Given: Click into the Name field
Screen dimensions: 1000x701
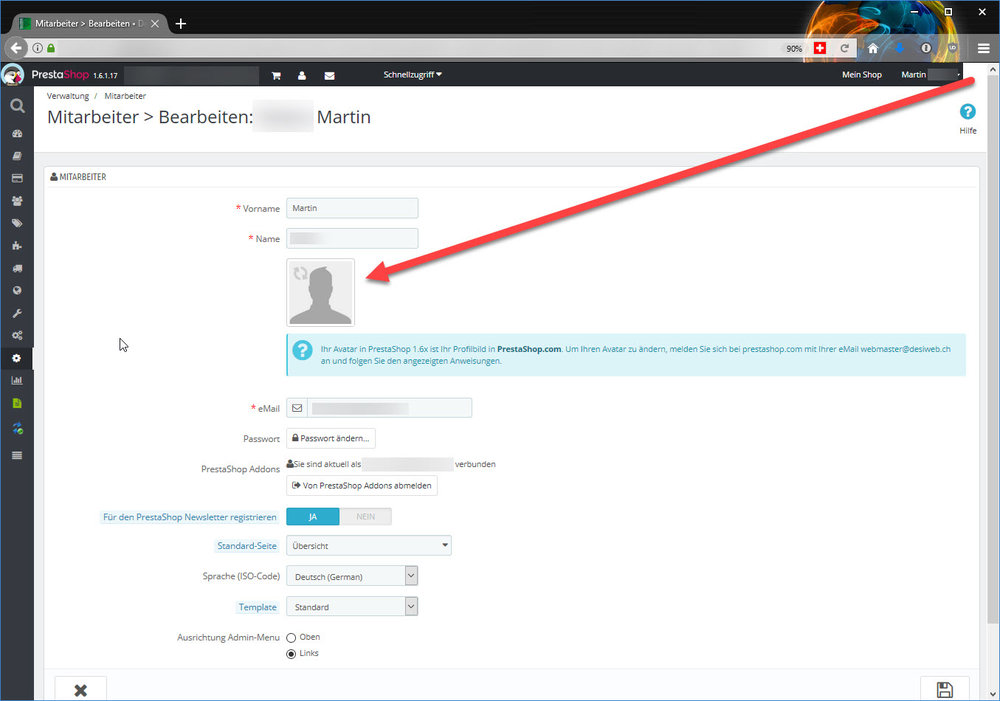Looking at the screenshot, I should coord(352,239).
